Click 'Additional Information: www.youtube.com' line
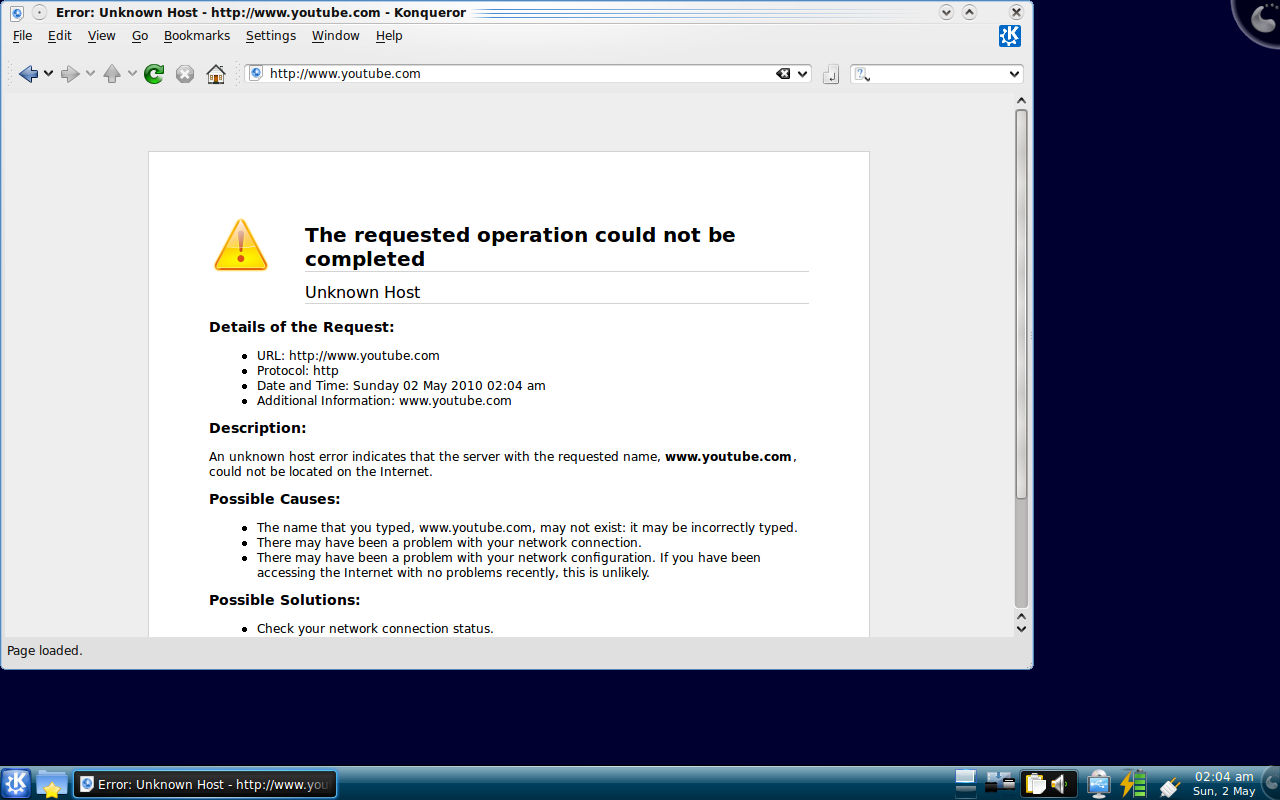This screenshot has height=800, width=1280. [x=384, y=400]
